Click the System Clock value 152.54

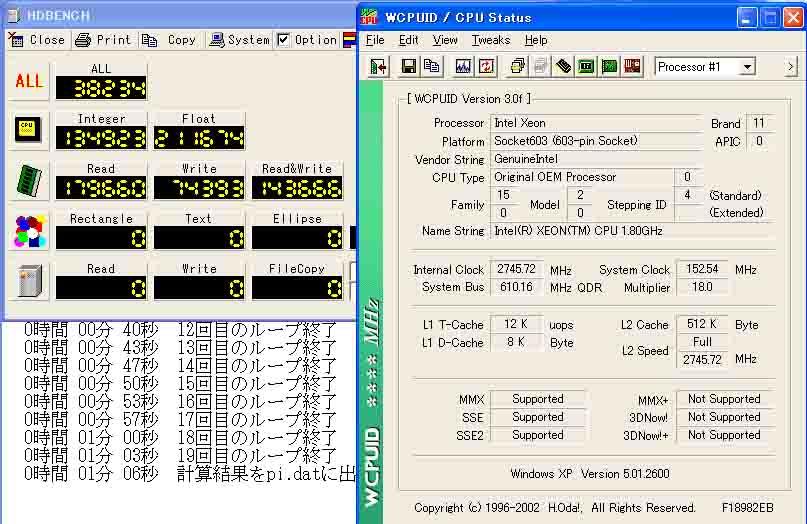702,269
